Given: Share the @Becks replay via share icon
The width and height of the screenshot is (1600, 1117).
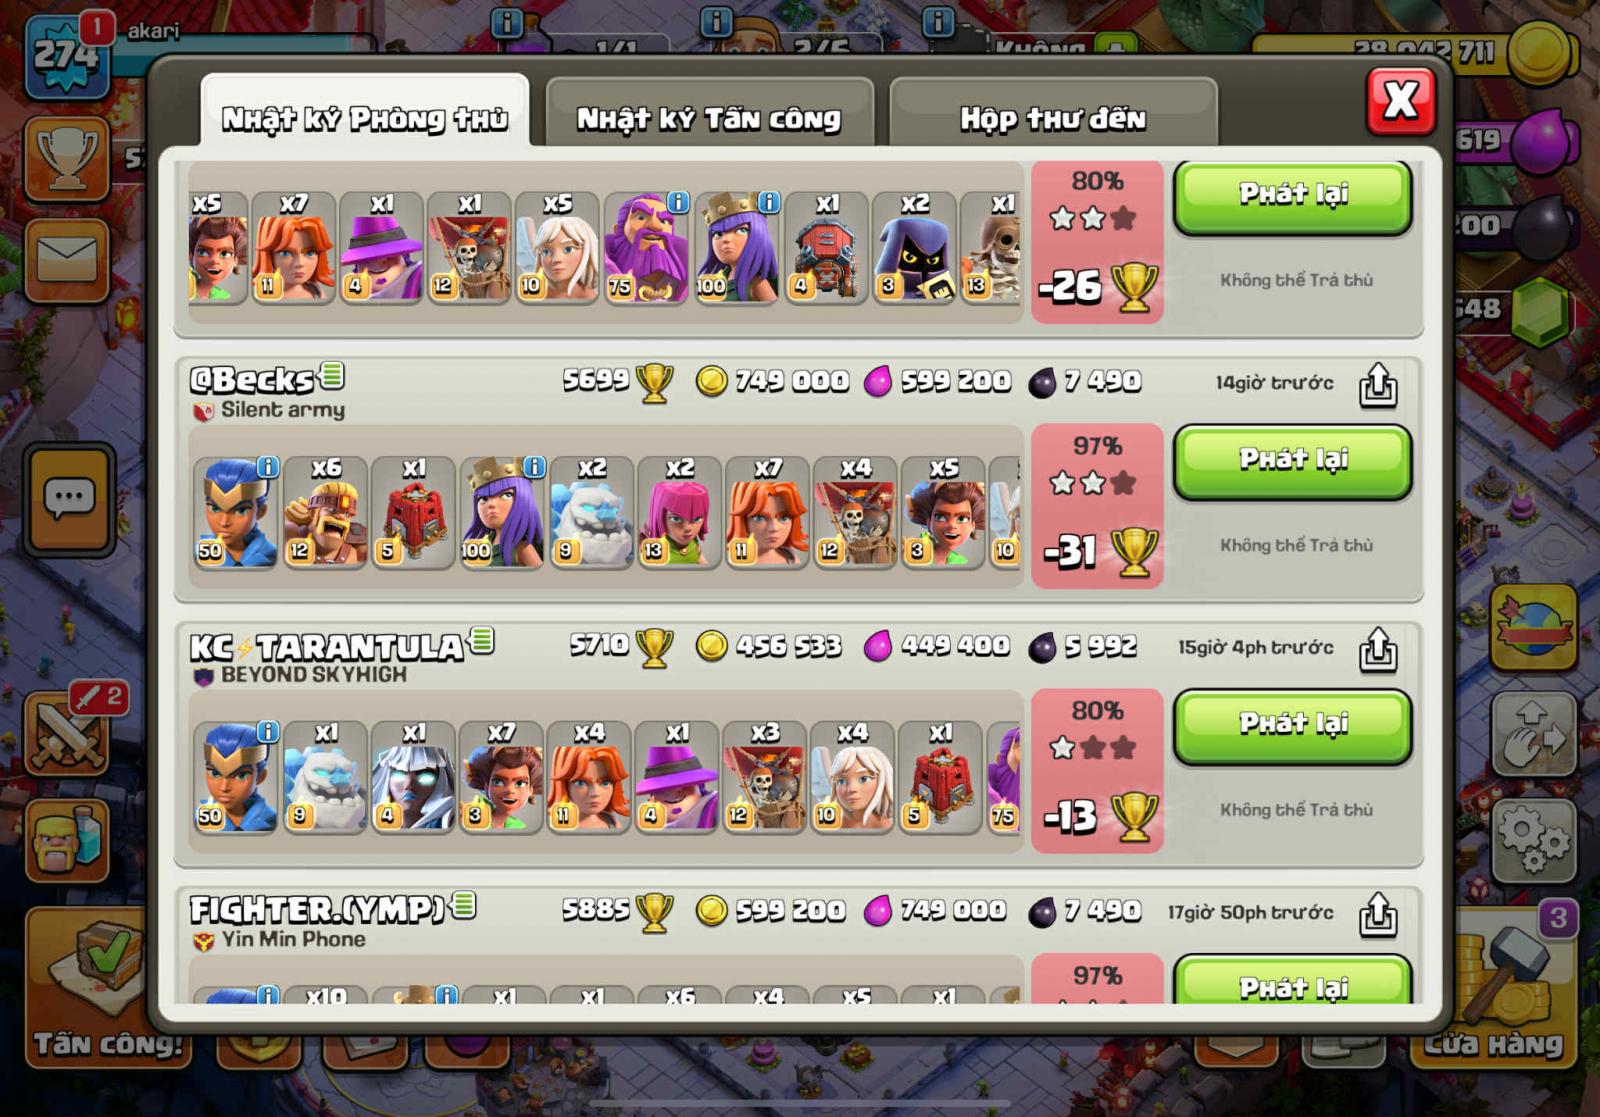Looking at the screenshot, I should [x=1378, y=384].
